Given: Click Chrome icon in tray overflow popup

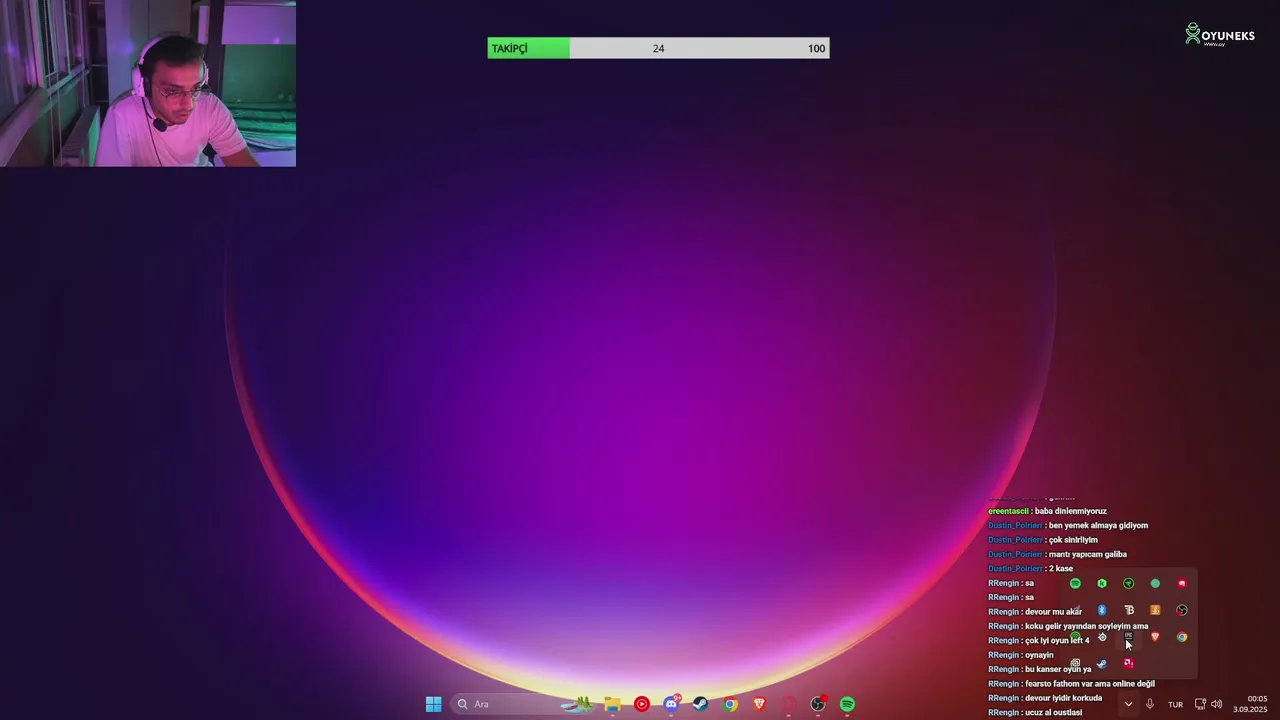Looking at the screenshot, I should pyautogui.click(x=1182, y=637).
